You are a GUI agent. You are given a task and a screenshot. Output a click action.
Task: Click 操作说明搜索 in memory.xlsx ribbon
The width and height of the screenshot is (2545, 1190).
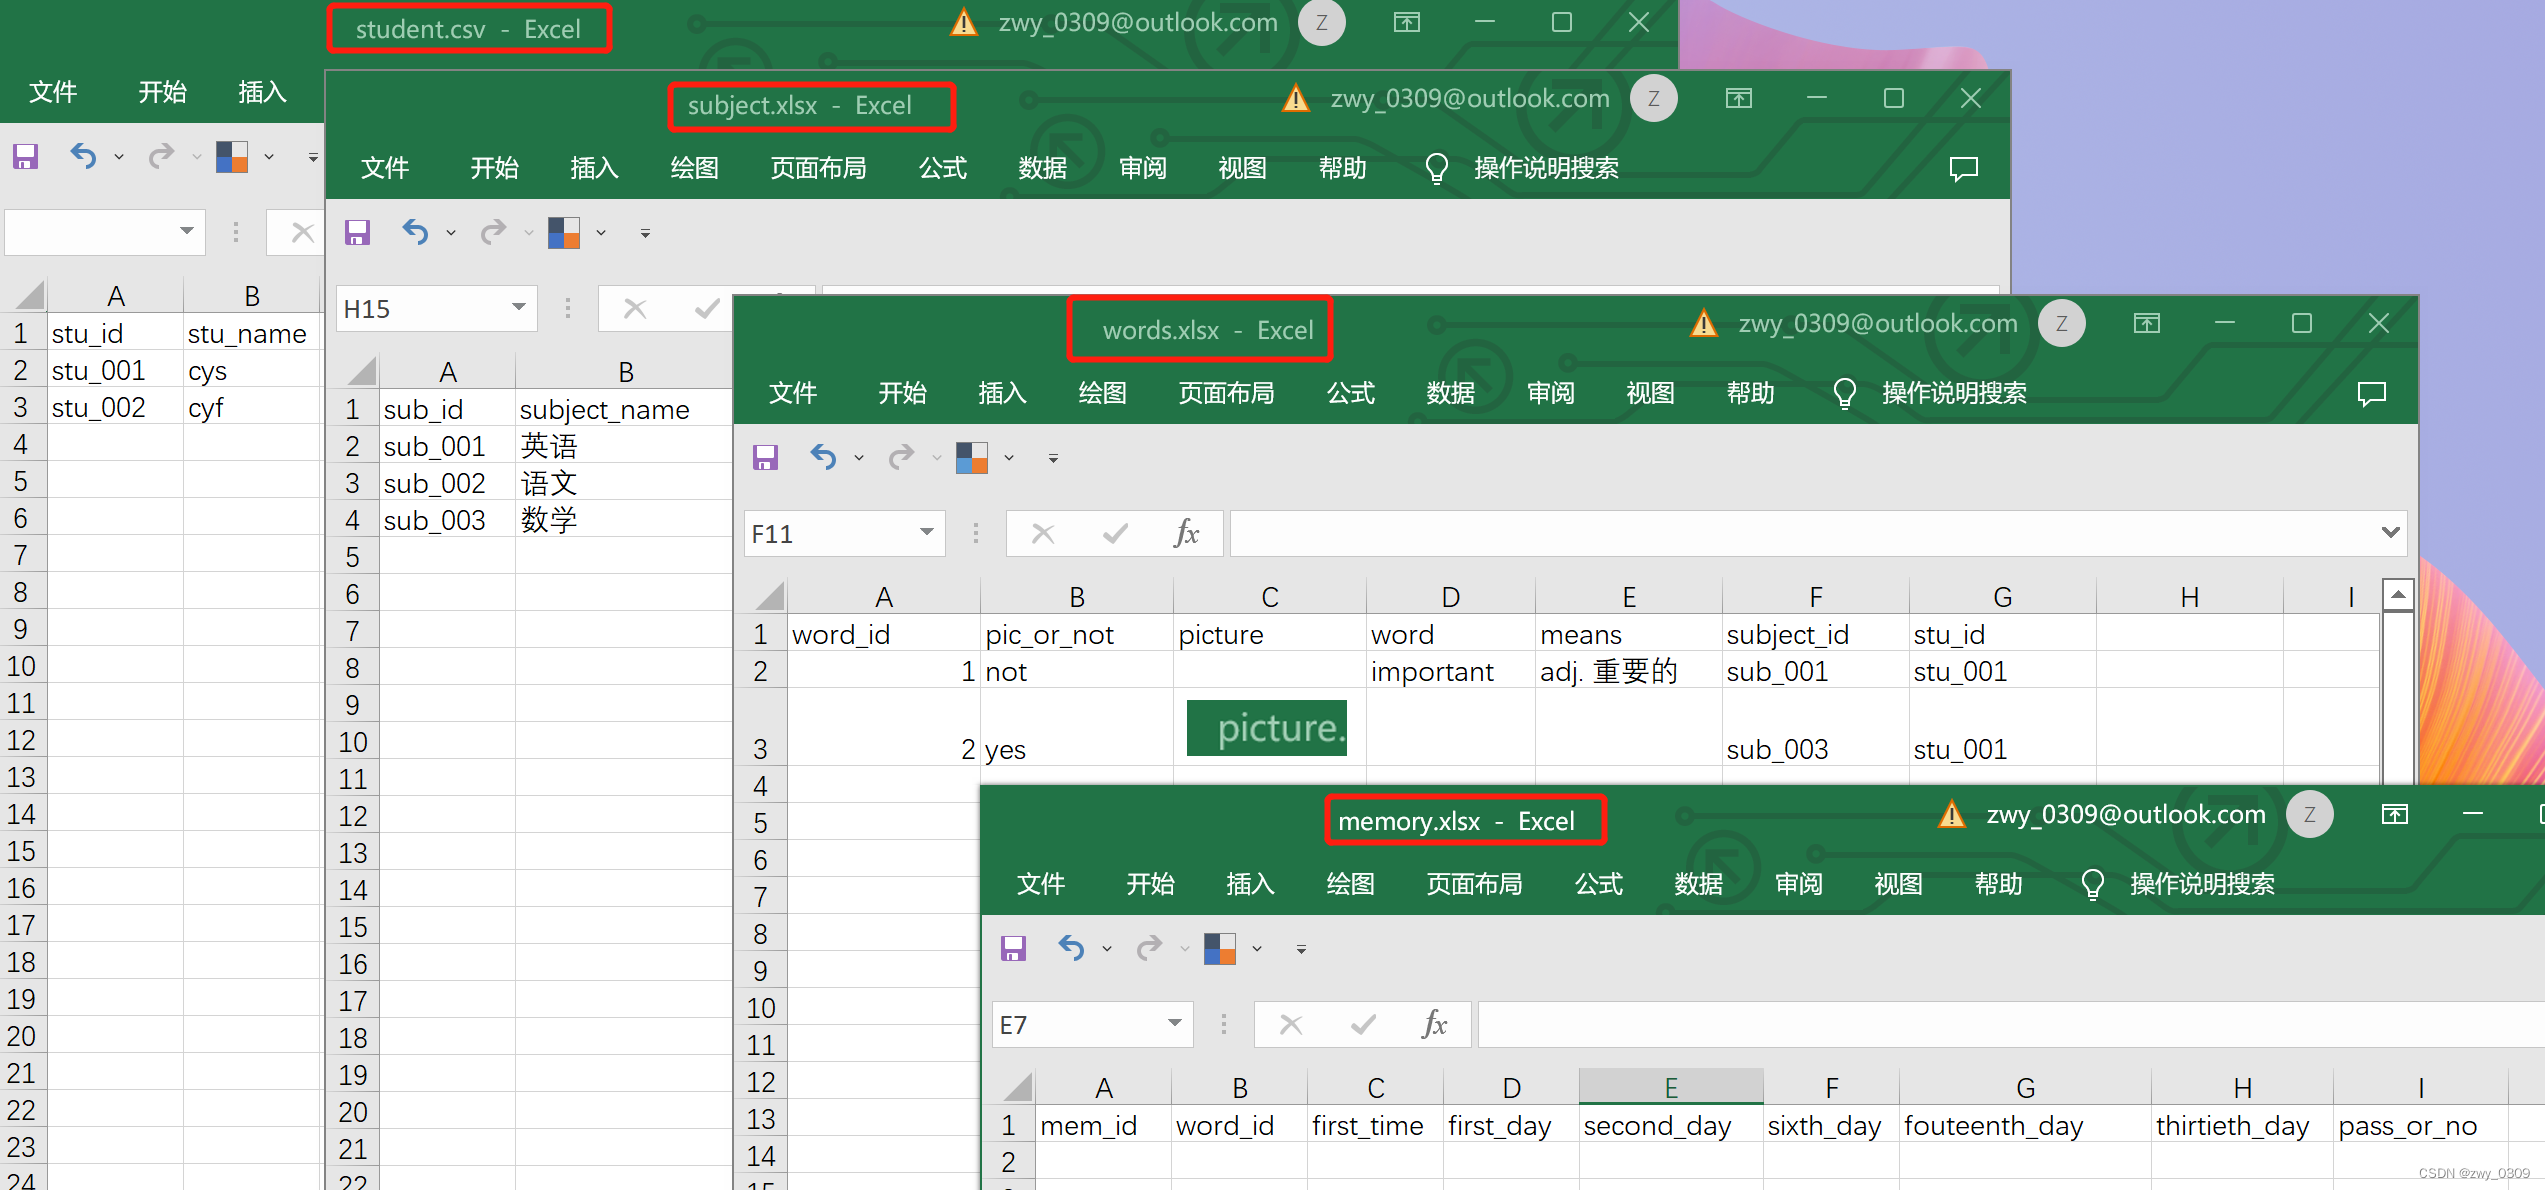pos(2202,884)
